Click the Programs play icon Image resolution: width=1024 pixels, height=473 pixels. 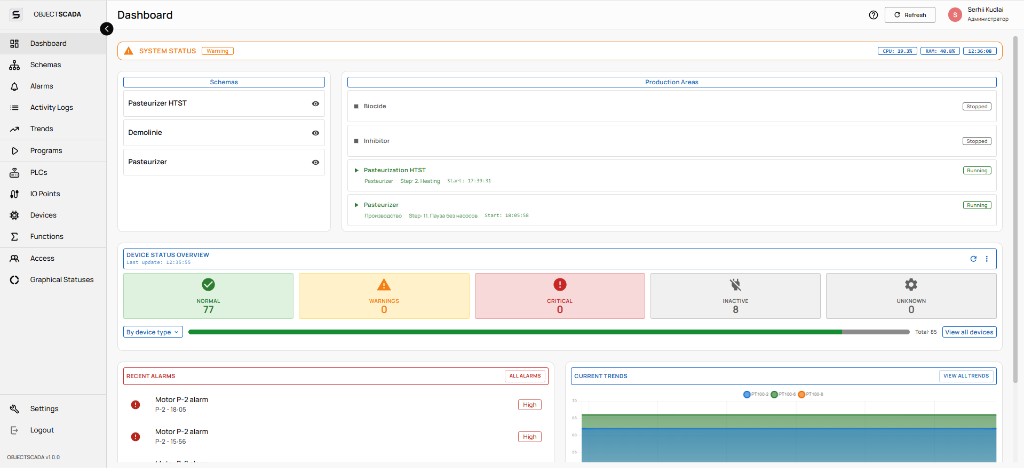click(14, 151)
